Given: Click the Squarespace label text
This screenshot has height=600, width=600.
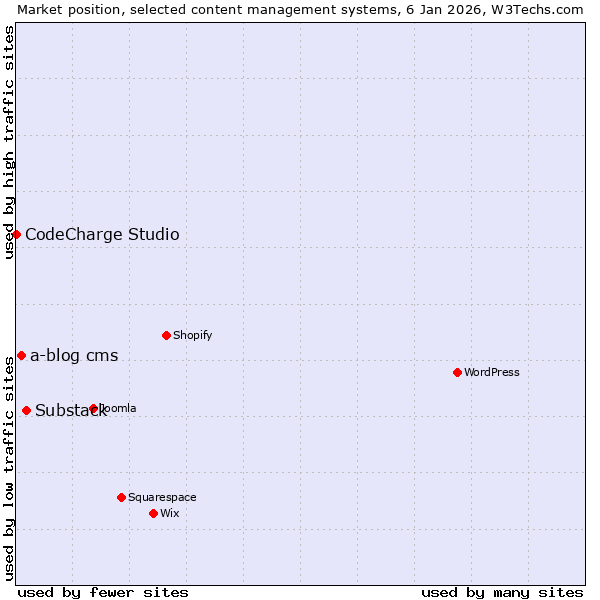Looking at the screenshot, I should click(162, 497).
